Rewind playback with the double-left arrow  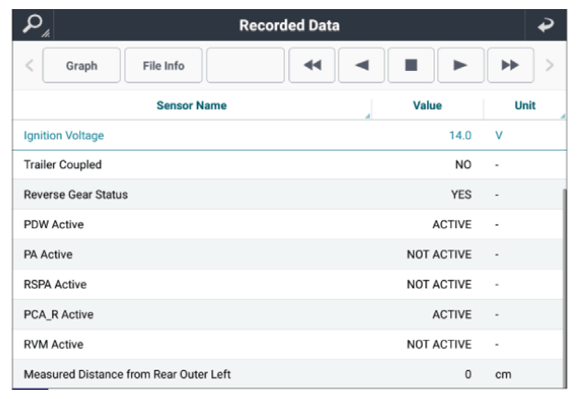coord(312,65)
